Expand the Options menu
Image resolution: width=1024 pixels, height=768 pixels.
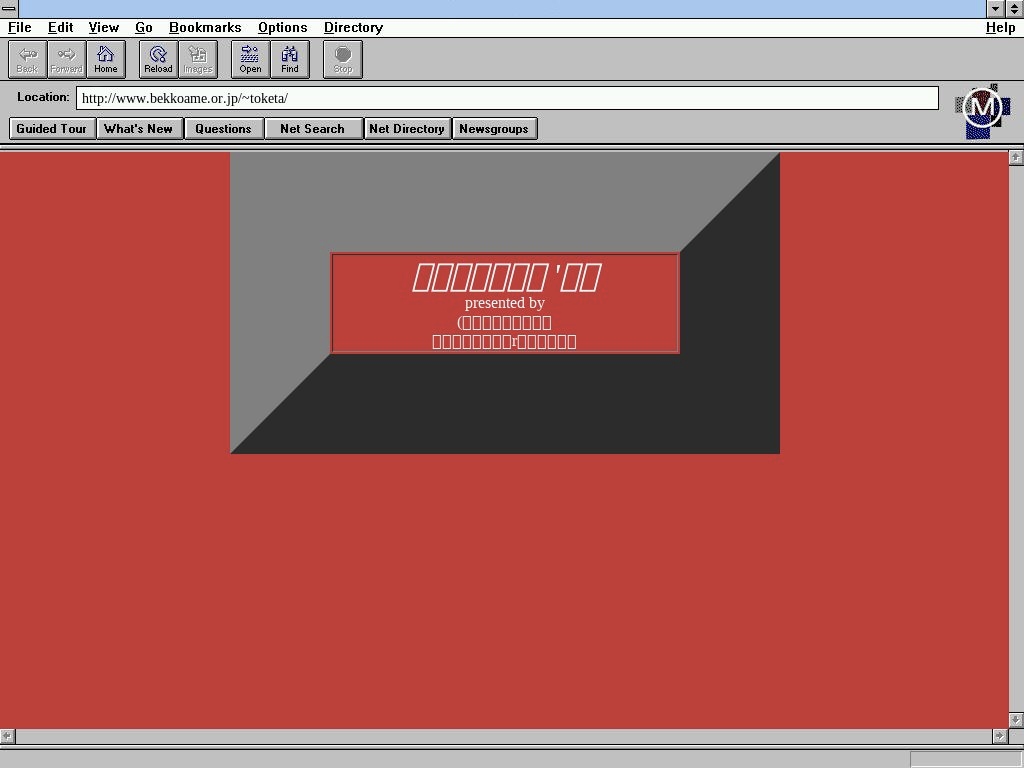(282, 27)
